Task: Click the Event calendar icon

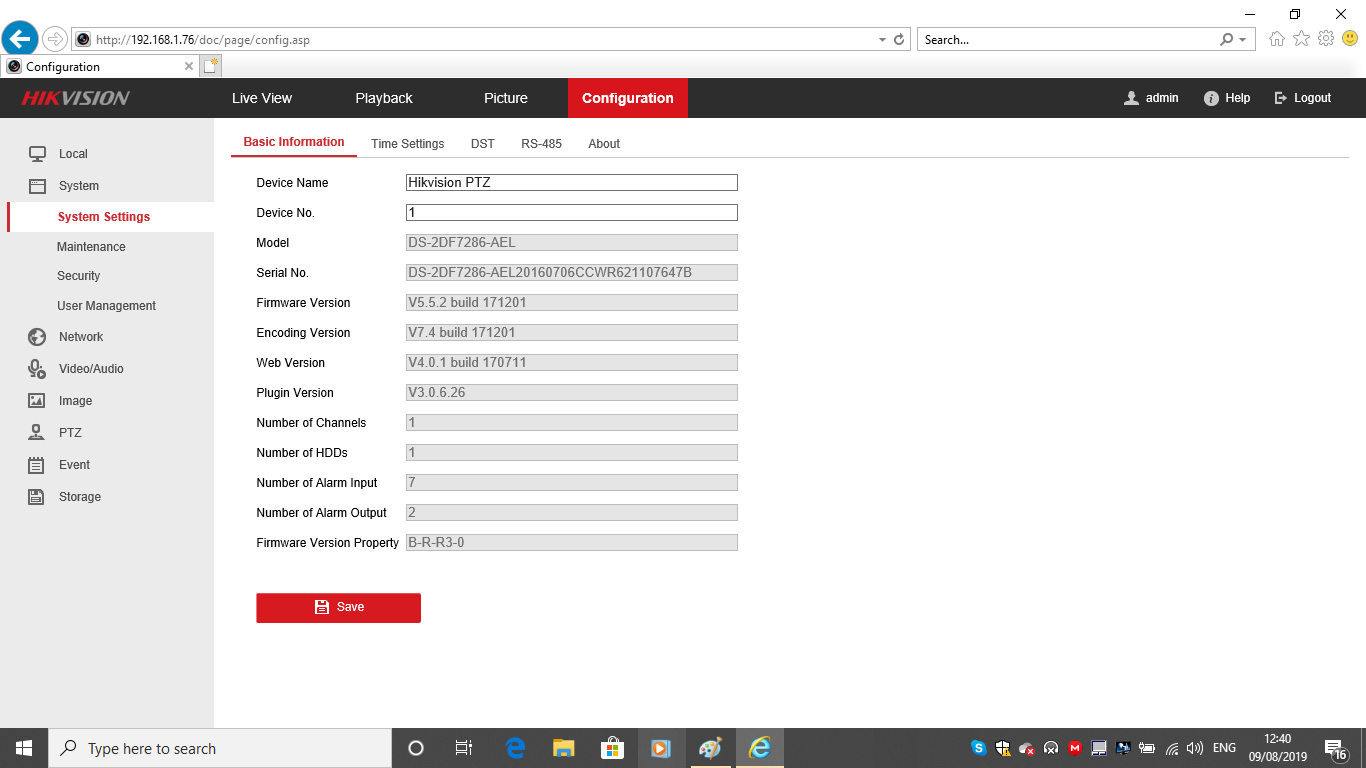Action: coord(37,465)
